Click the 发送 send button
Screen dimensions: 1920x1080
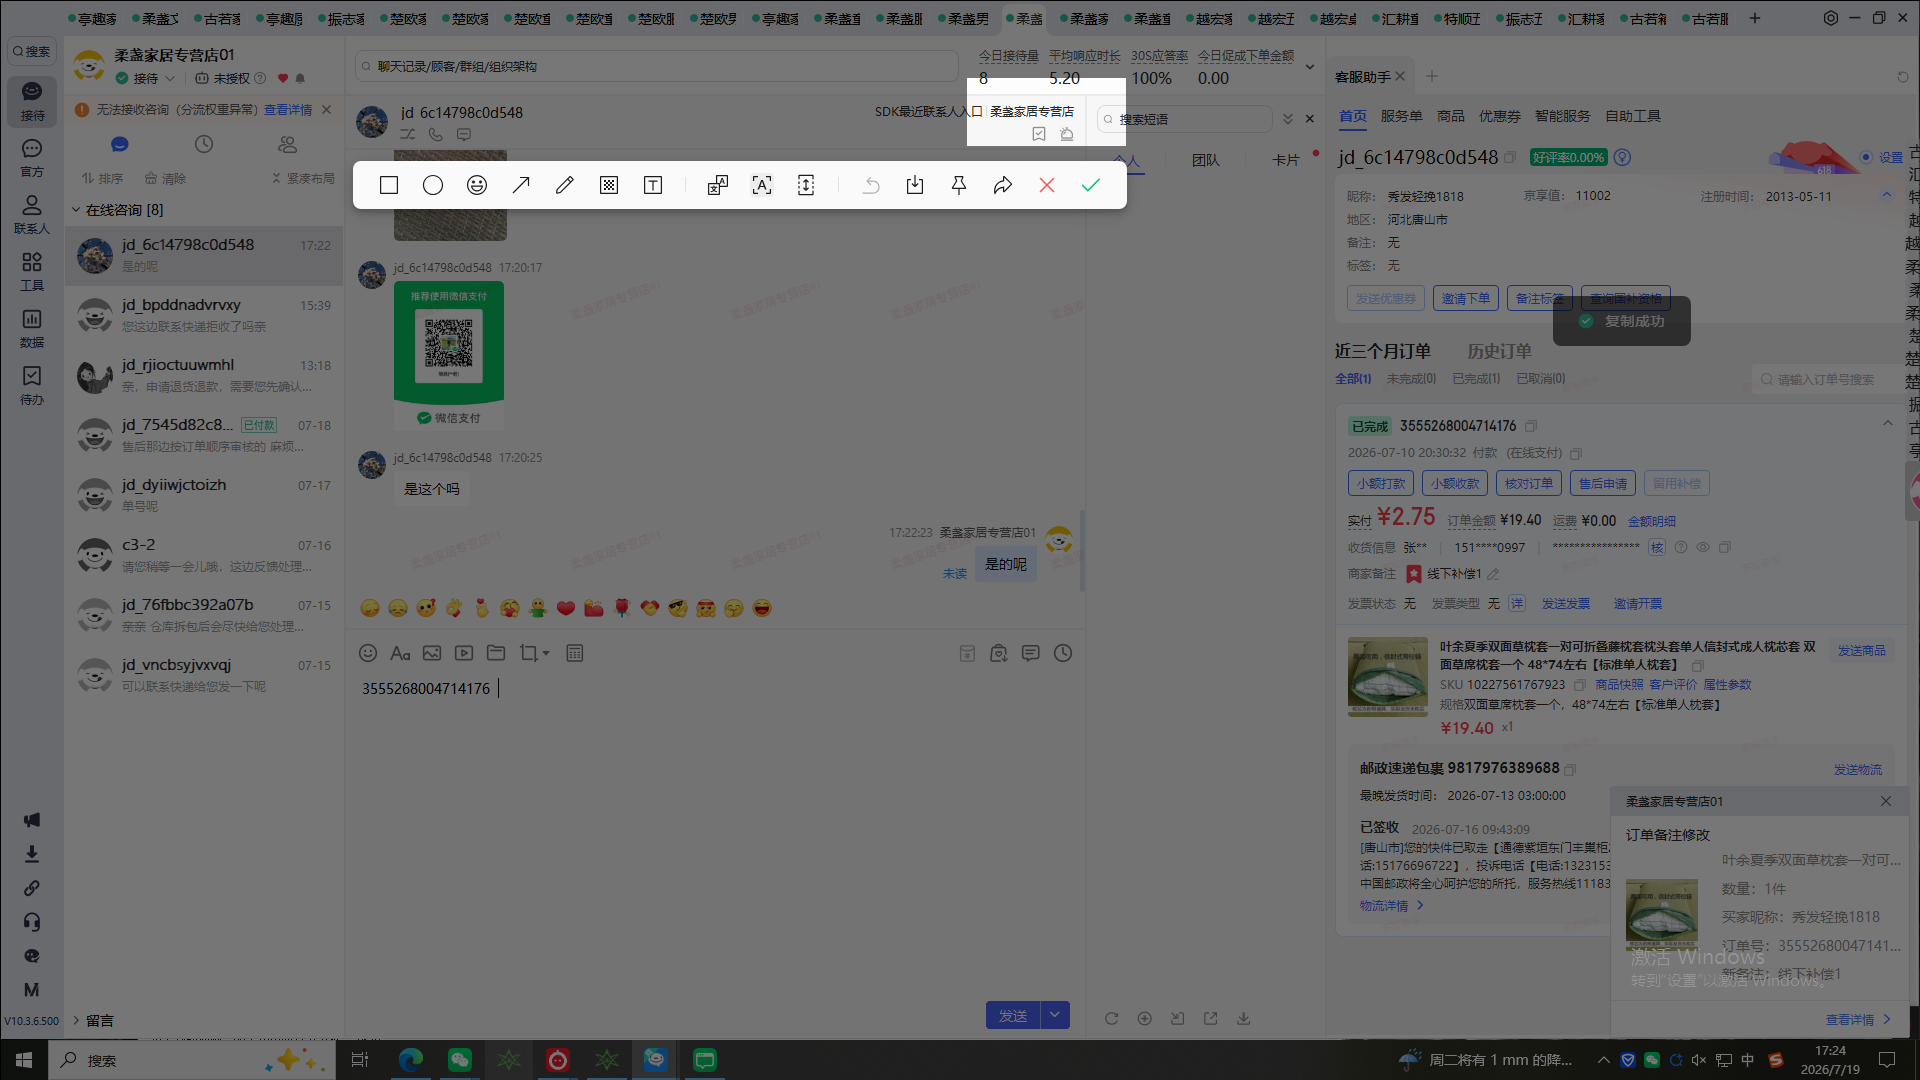pos(1013,1015)
